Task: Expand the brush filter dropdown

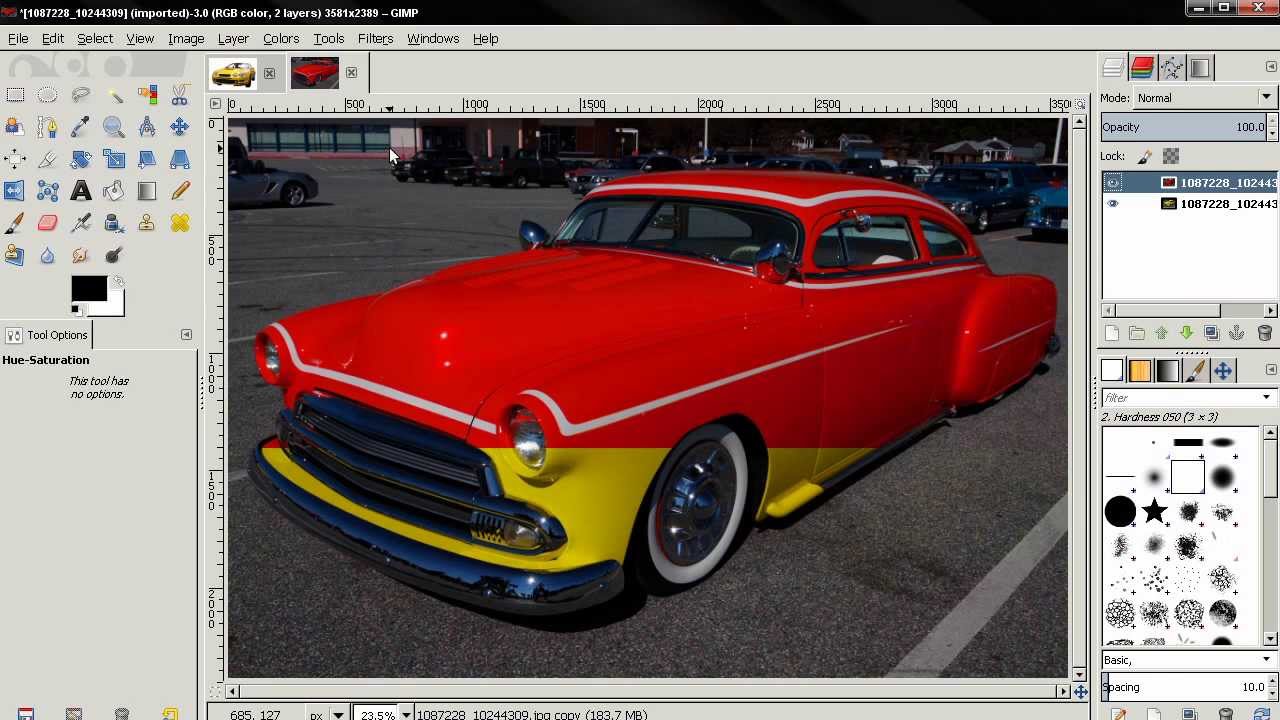Action: tap(1266, 398)
